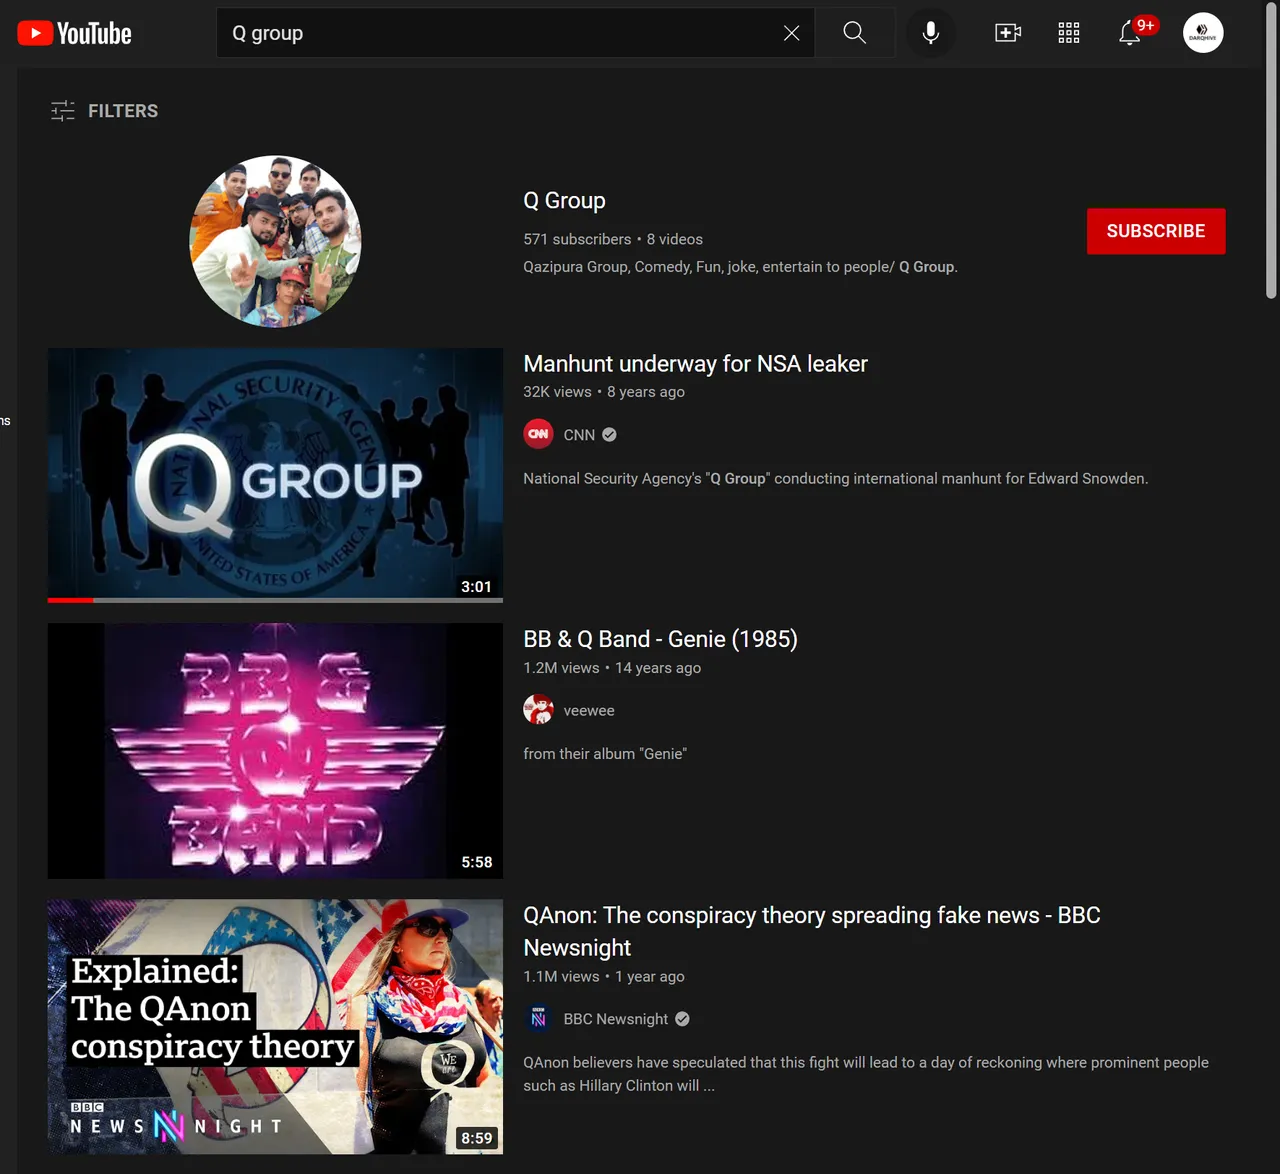Click the veewee channel avatar icon

click(538, 710)
